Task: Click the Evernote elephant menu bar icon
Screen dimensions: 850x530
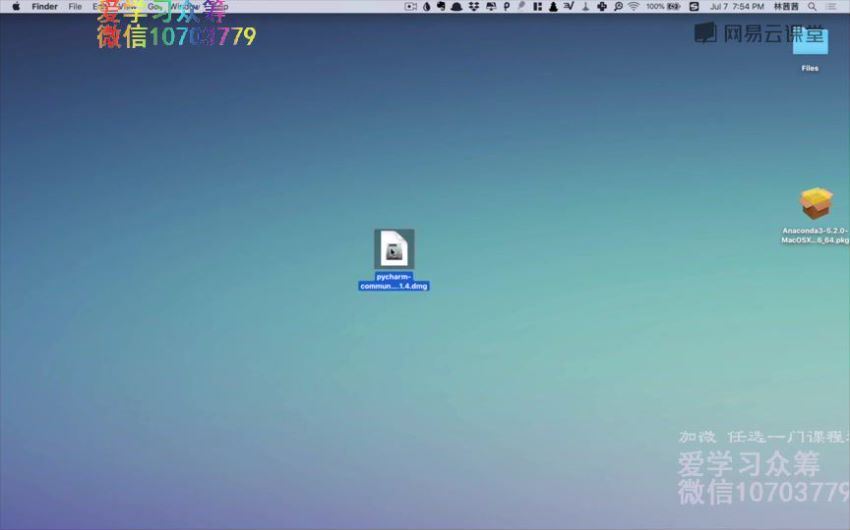Action: click(x=441, y=7)
